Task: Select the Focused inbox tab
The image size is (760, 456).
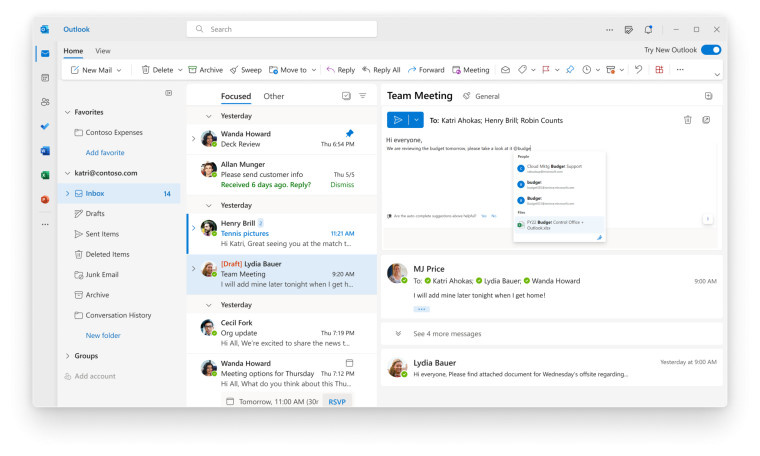Action: point(236,96)
